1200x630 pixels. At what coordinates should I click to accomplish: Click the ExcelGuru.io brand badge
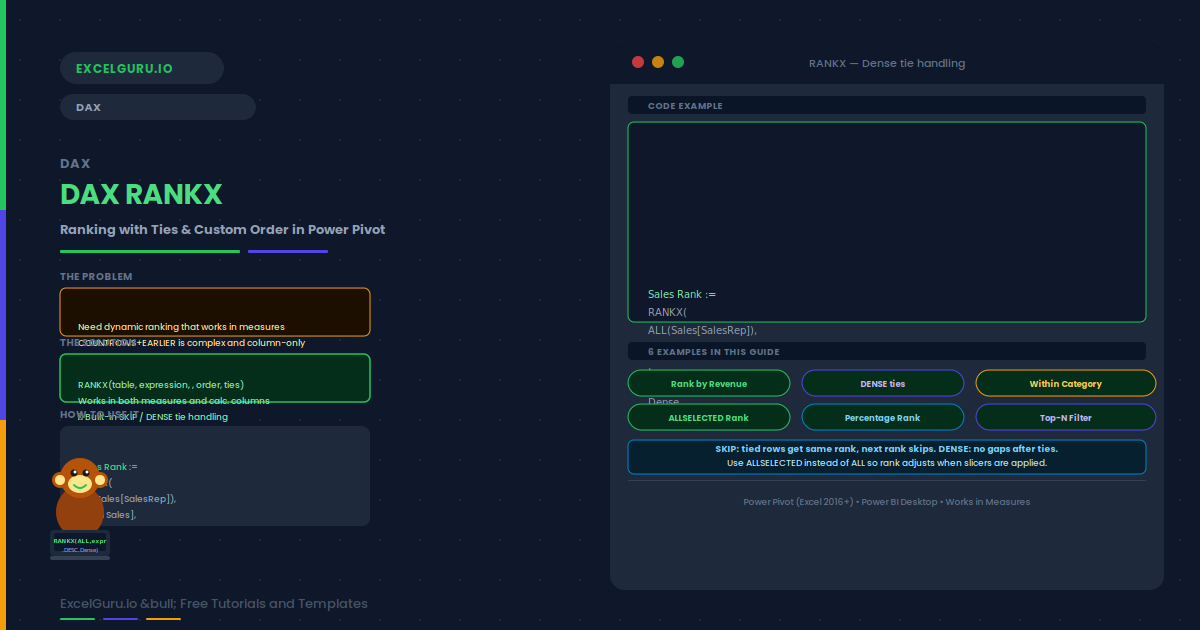pos(142,68)
